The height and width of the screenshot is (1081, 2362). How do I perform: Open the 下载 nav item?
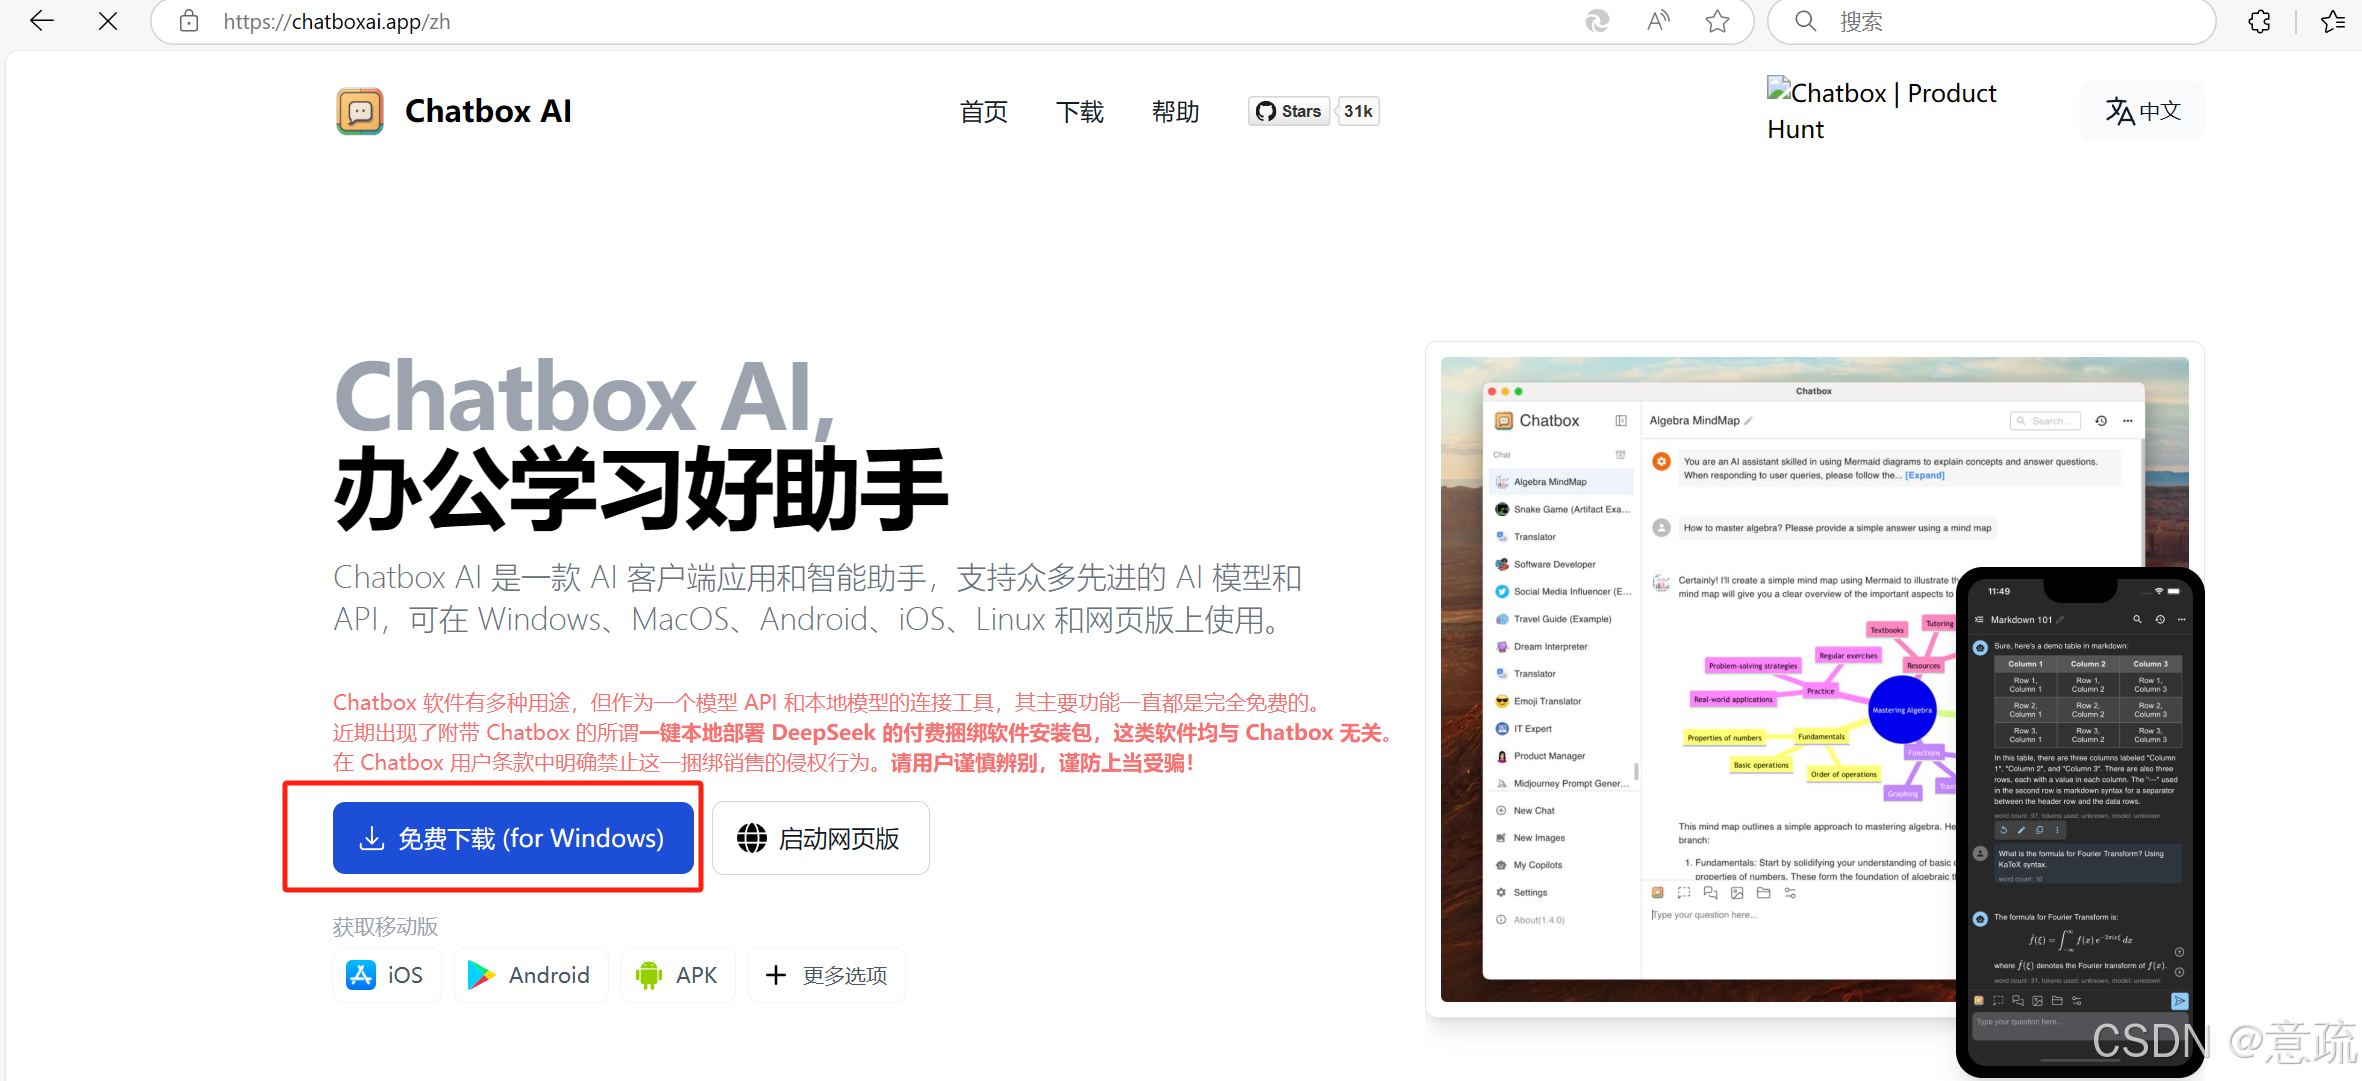tap(1079, 111)
